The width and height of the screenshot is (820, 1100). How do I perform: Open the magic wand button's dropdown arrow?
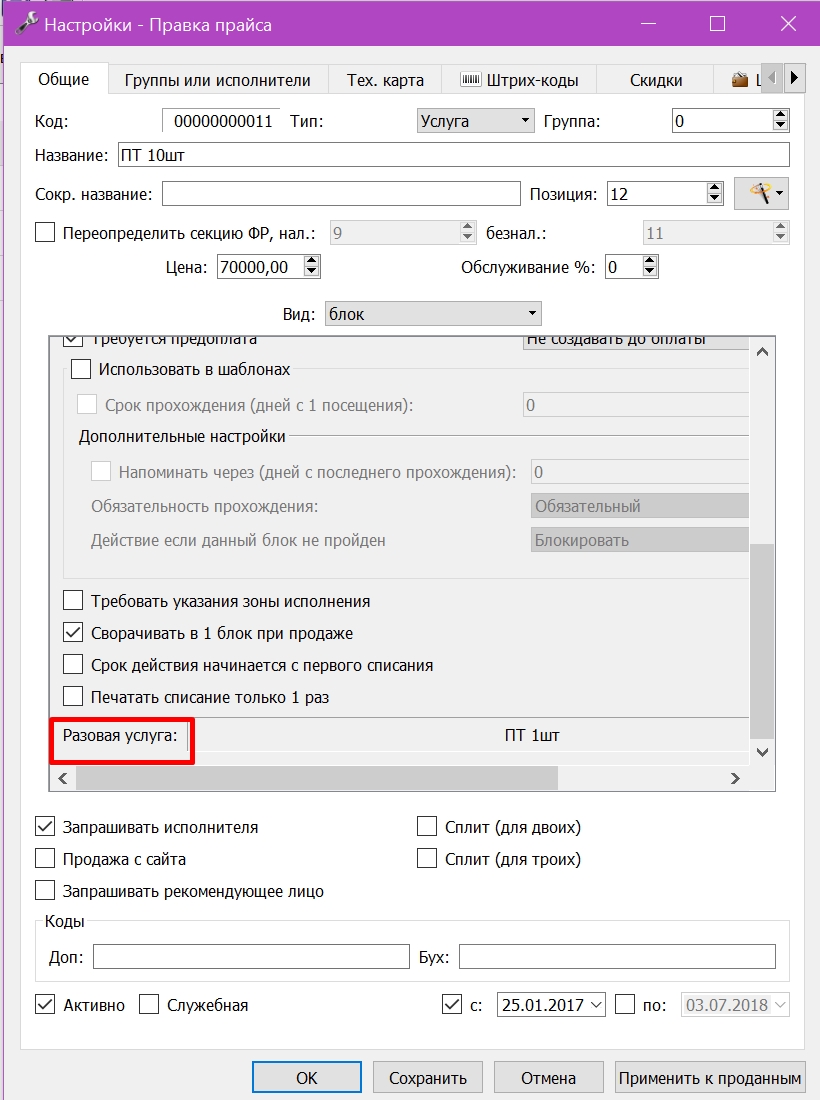point(780,194)
